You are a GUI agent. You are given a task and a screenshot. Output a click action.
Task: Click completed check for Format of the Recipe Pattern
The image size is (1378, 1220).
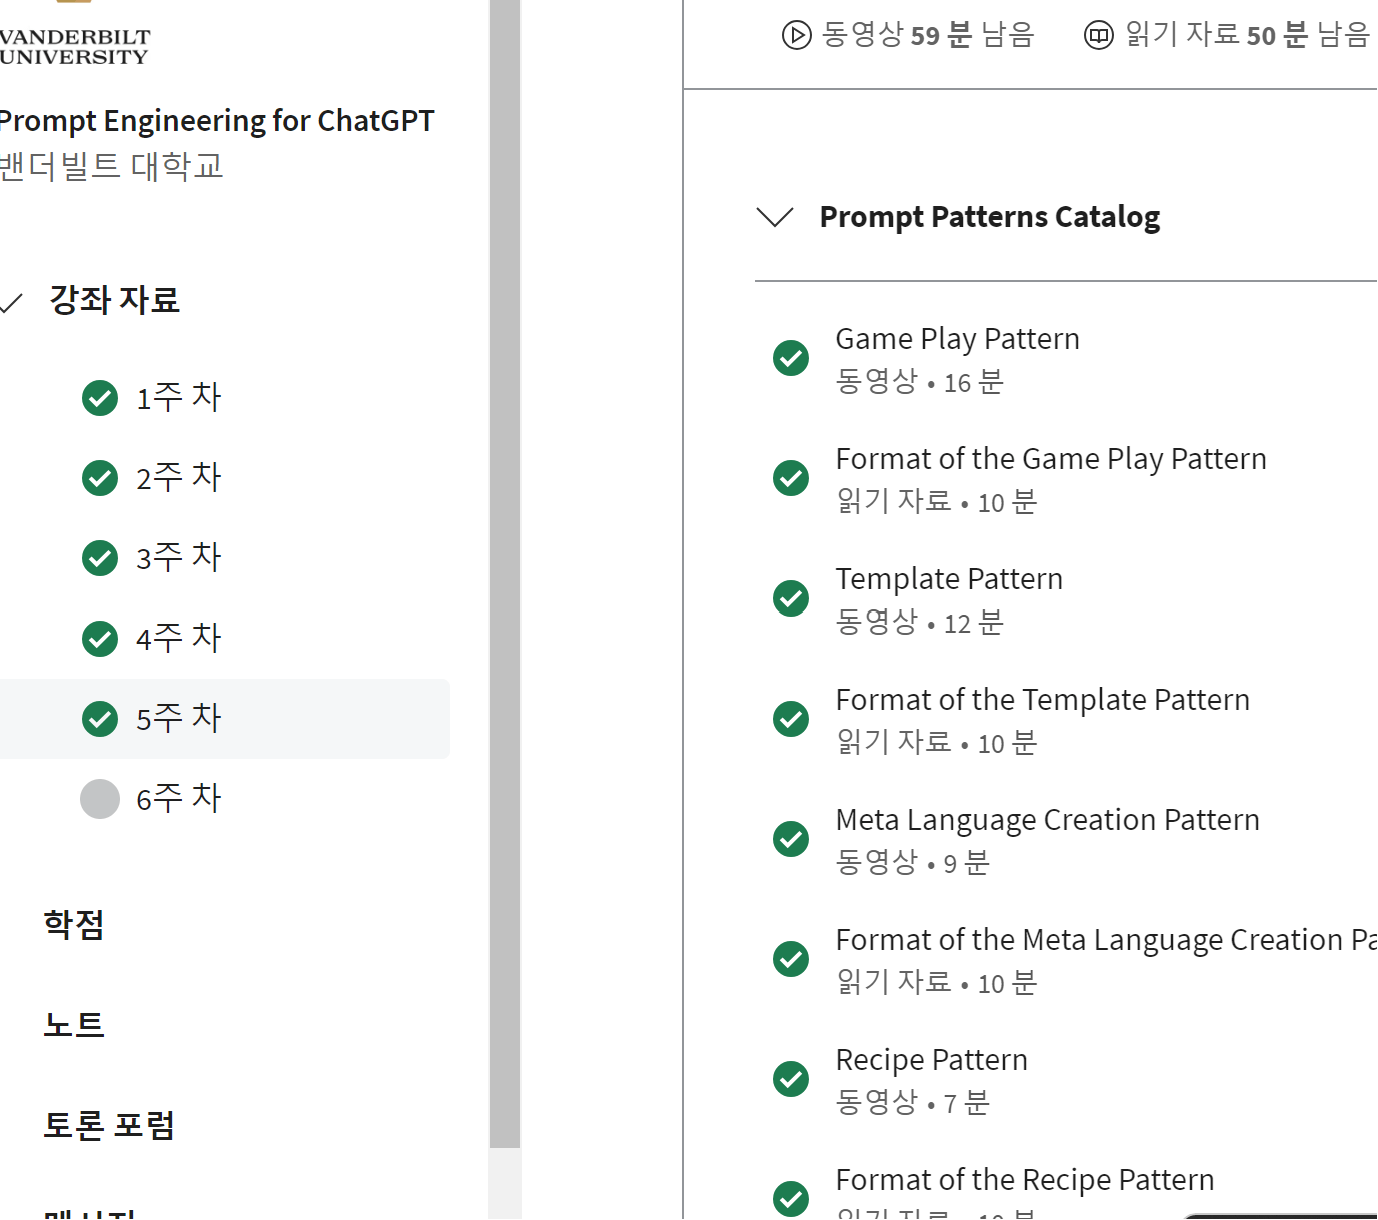point(791,1198)
